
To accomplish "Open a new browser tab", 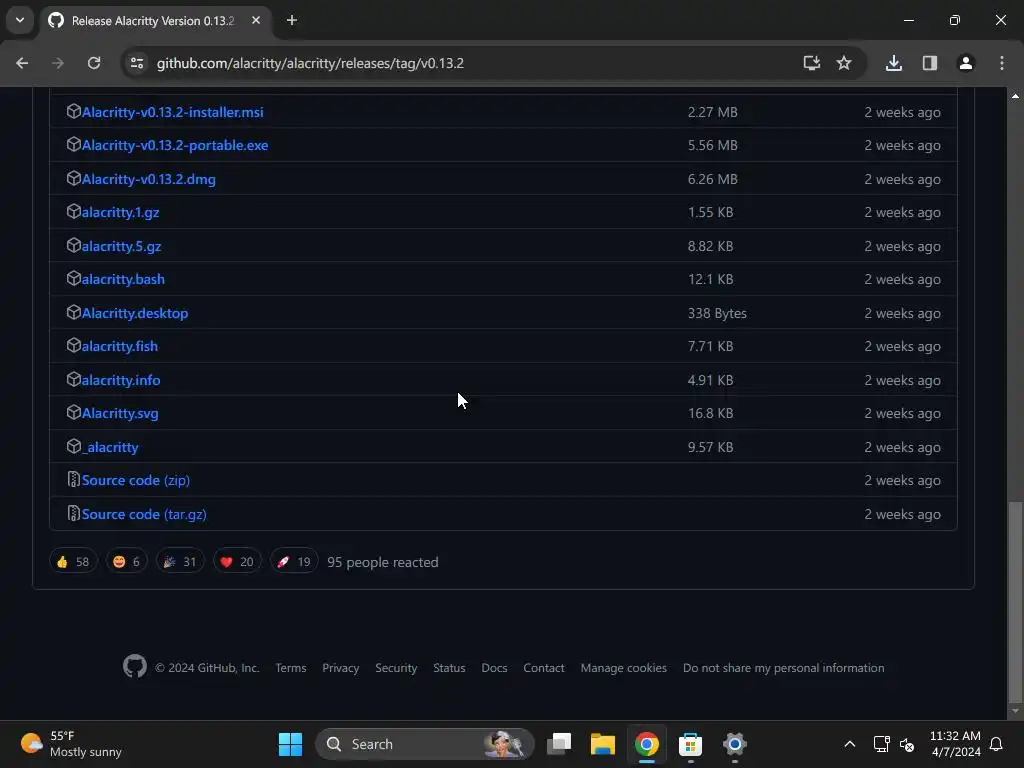I will 292,20.
